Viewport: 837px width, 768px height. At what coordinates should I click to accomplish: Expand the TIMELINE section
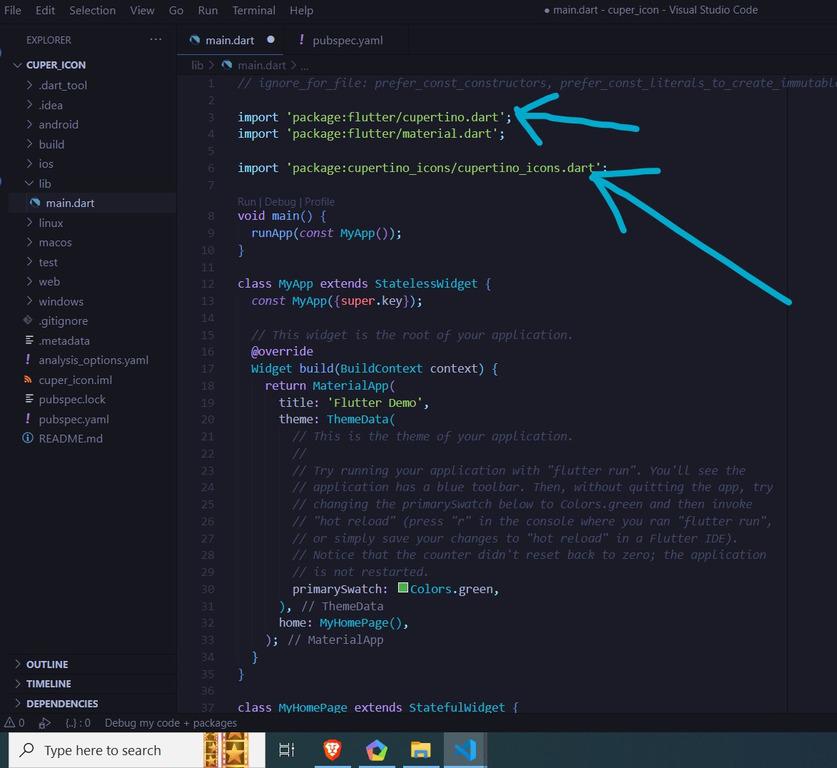(x=48, y=684)
